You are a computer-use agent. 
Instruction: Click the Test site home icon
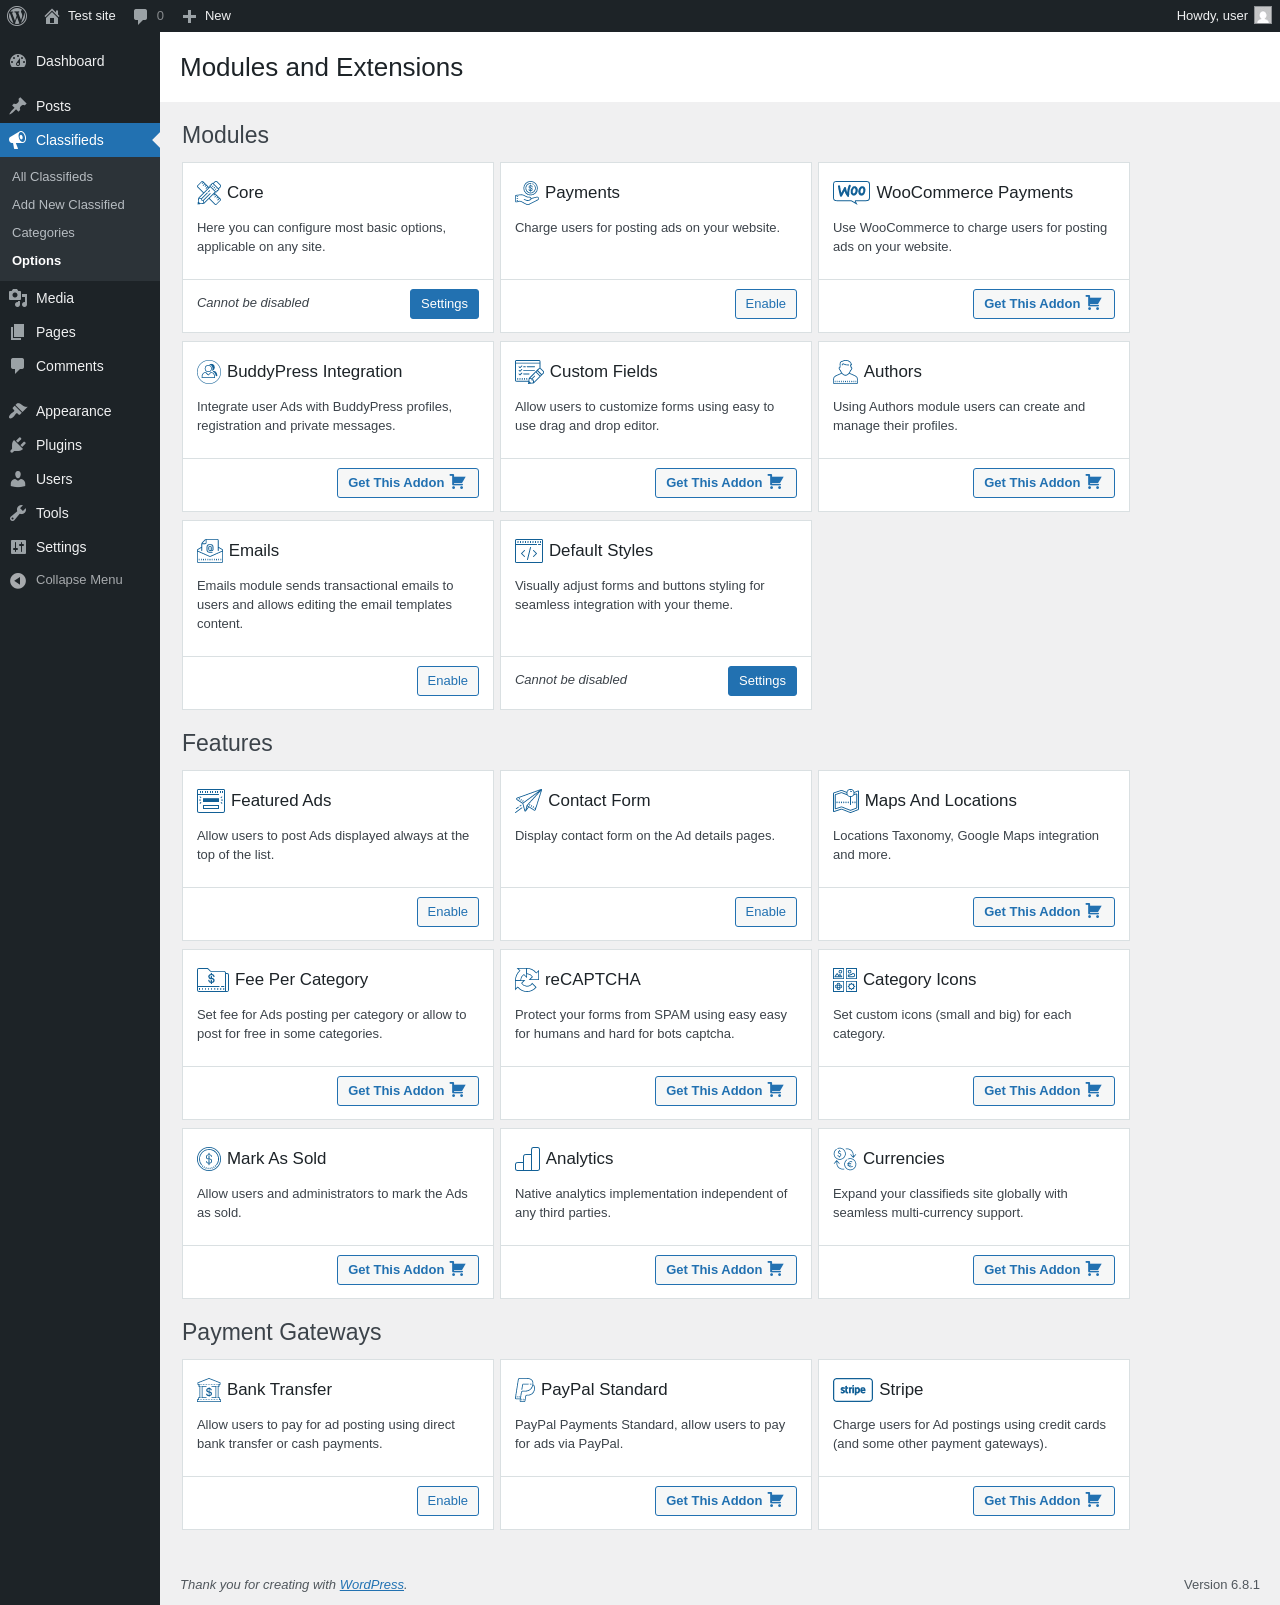pos(52,16)
